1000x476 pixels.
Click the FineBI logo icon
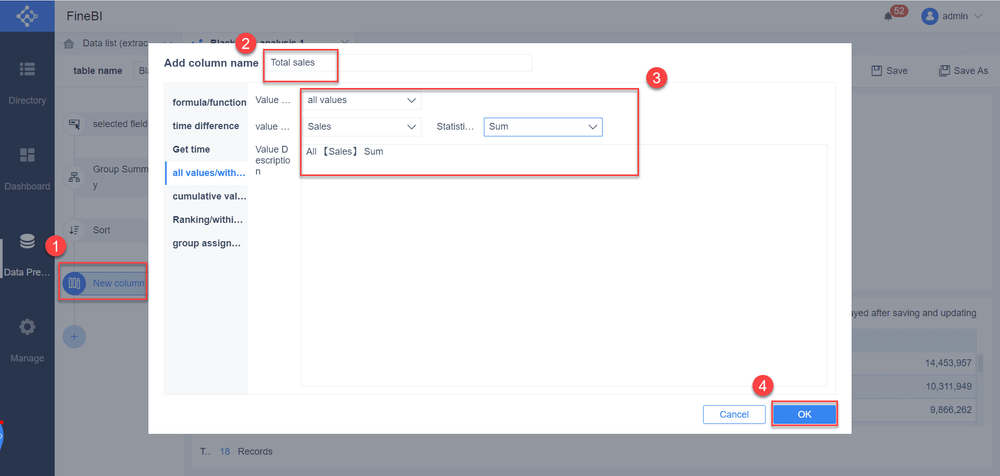click(x=27, y=17)
